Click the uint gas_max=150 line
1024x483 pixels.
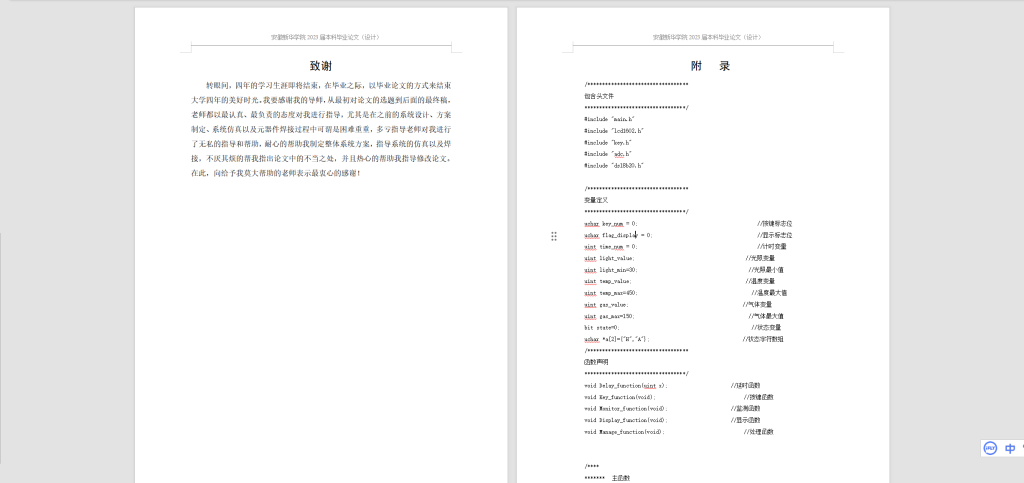tap(610, 316)
